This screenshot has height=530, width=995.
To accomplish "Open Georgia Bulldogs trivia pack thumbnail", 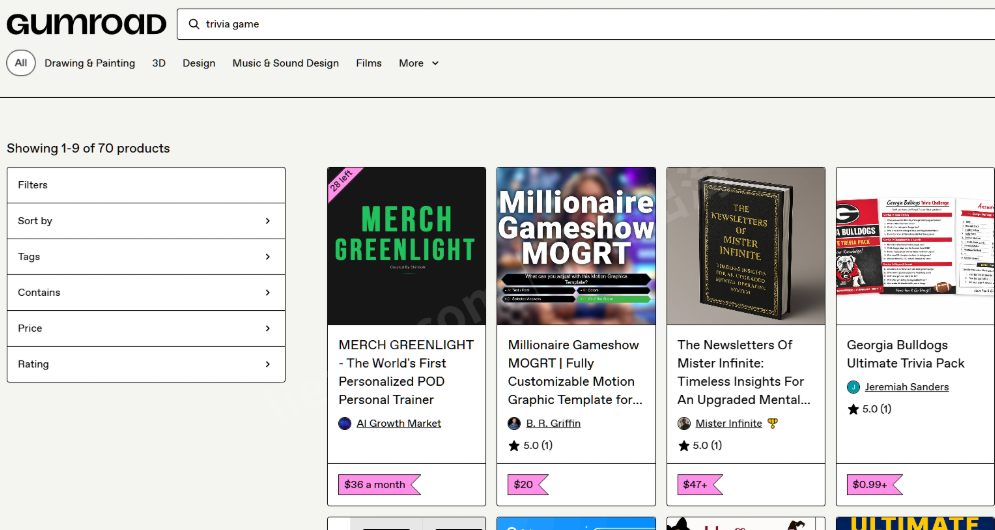I will click(x=915, y=246).
